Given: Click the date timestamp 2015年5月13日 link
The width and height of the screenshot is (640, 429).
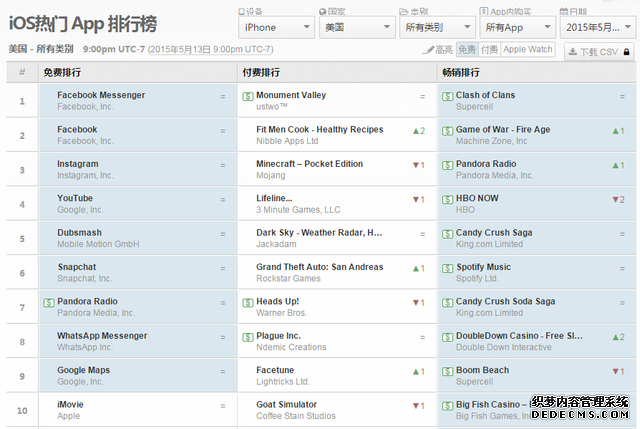Looking at the screenshot, I should pyautogui.click(x=210, y=49).
